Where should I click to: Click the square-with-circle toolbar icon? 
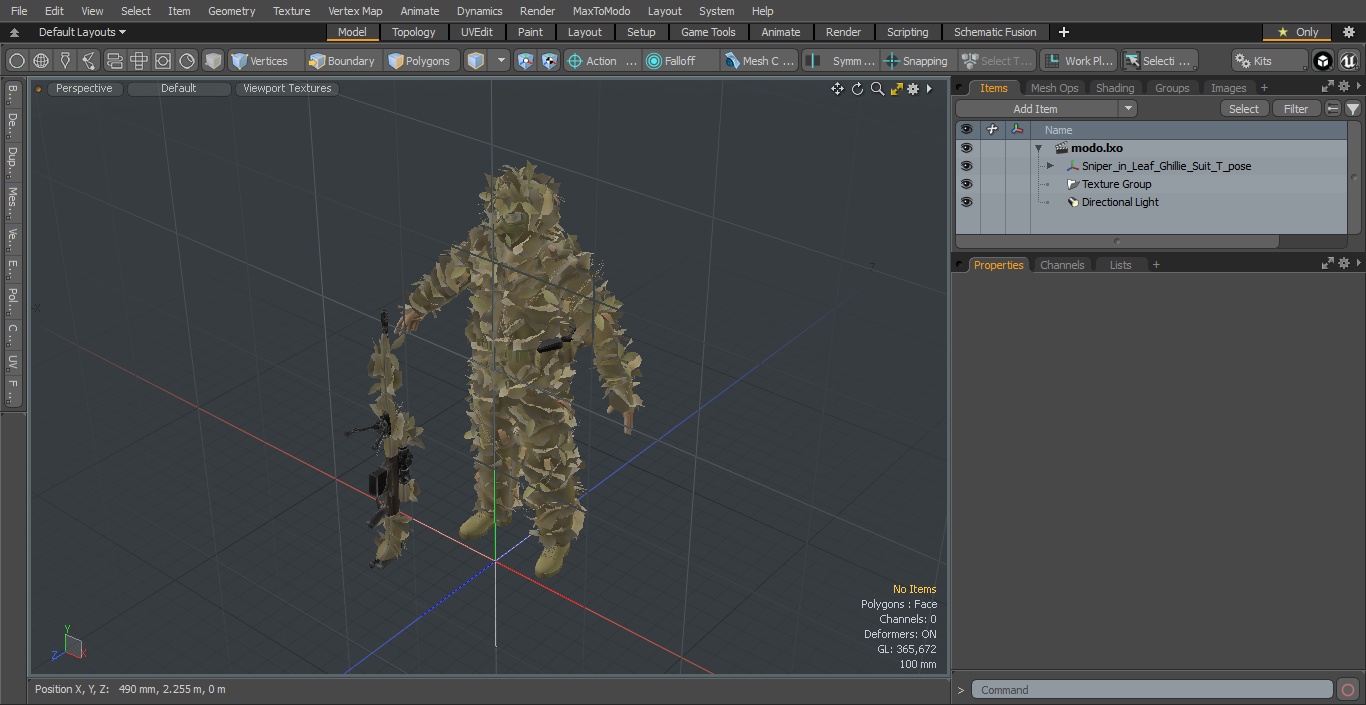162,61
